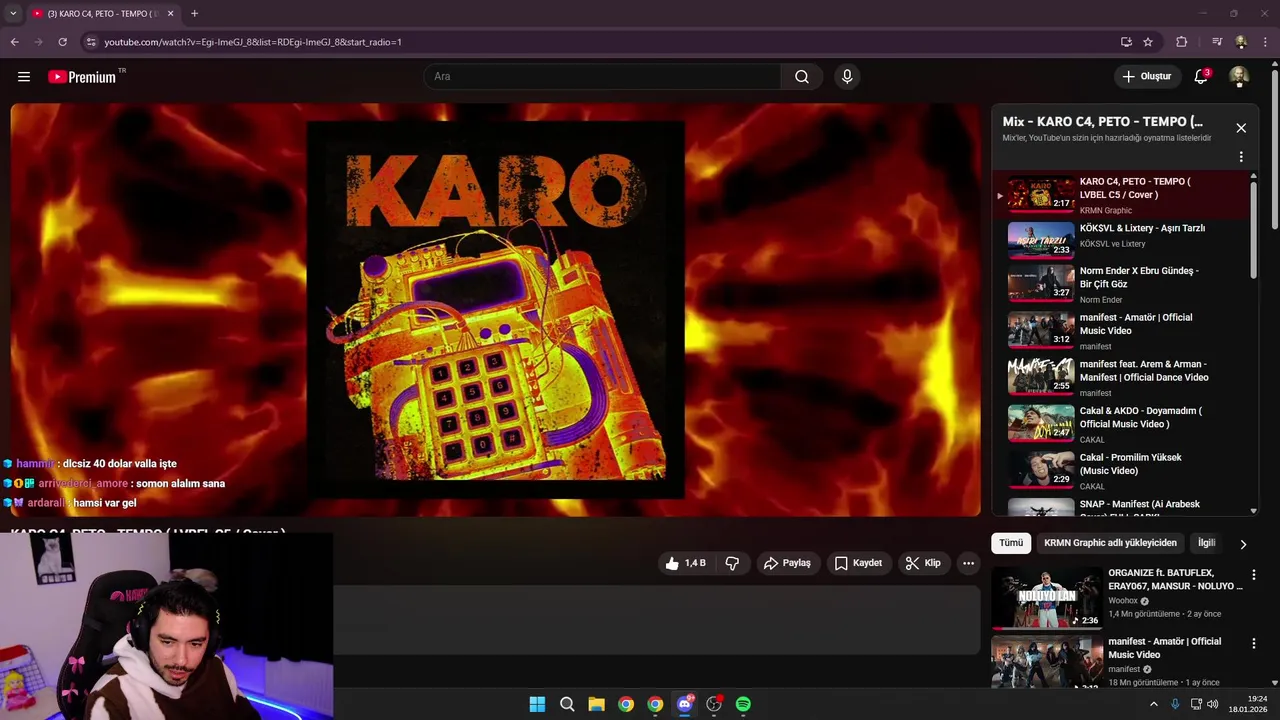Reload the YouTube page

pyautogui.click(x=62, y=42)
